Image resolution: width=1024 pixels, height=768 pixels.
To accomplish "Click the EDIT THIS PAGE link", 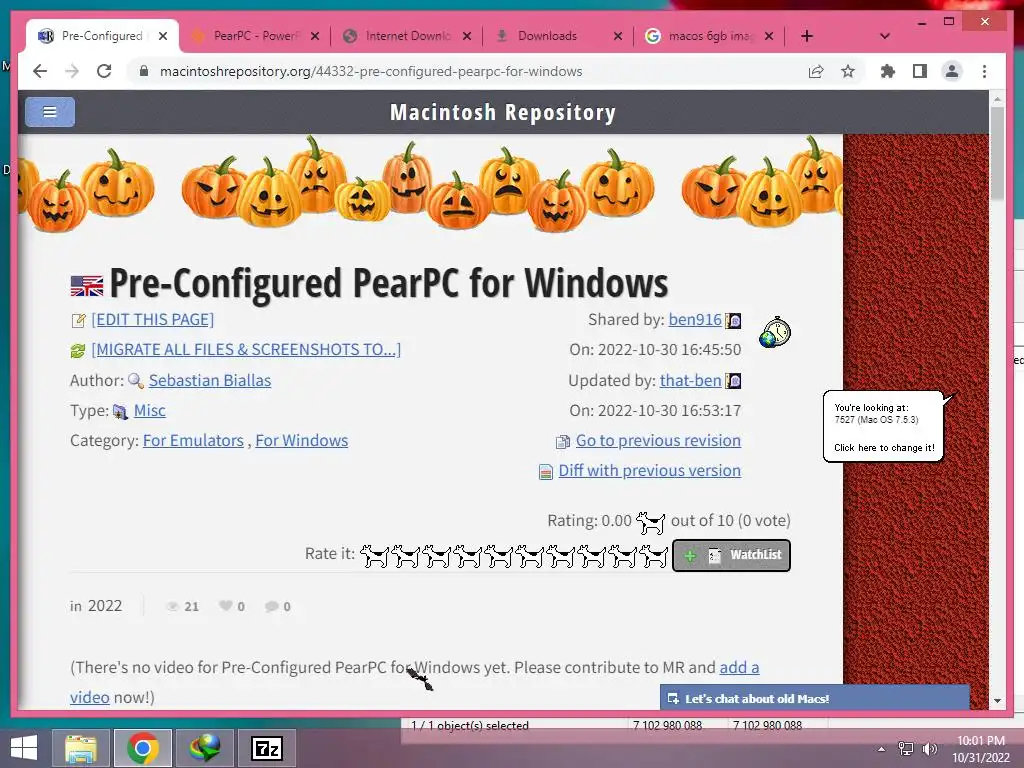I will [153, 319].
